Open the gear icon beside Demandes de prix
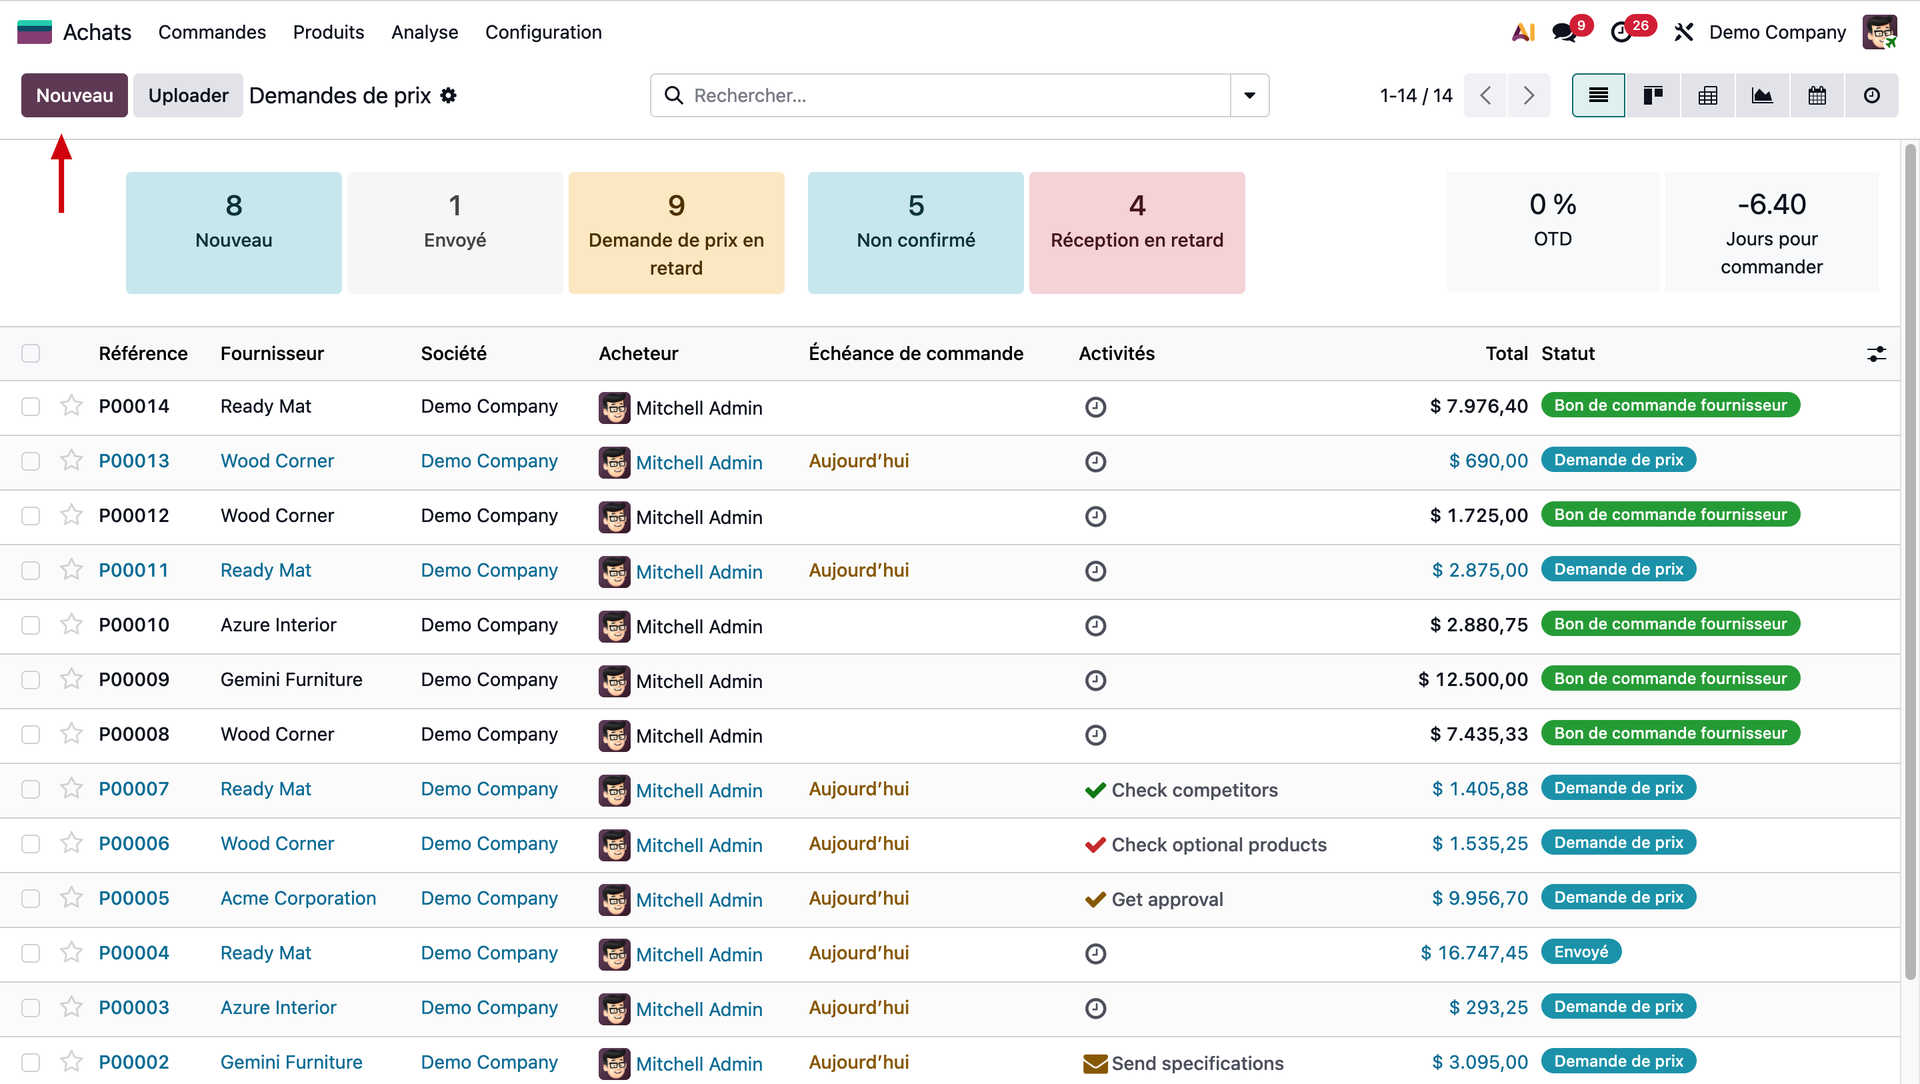 [x=449, y=95]
